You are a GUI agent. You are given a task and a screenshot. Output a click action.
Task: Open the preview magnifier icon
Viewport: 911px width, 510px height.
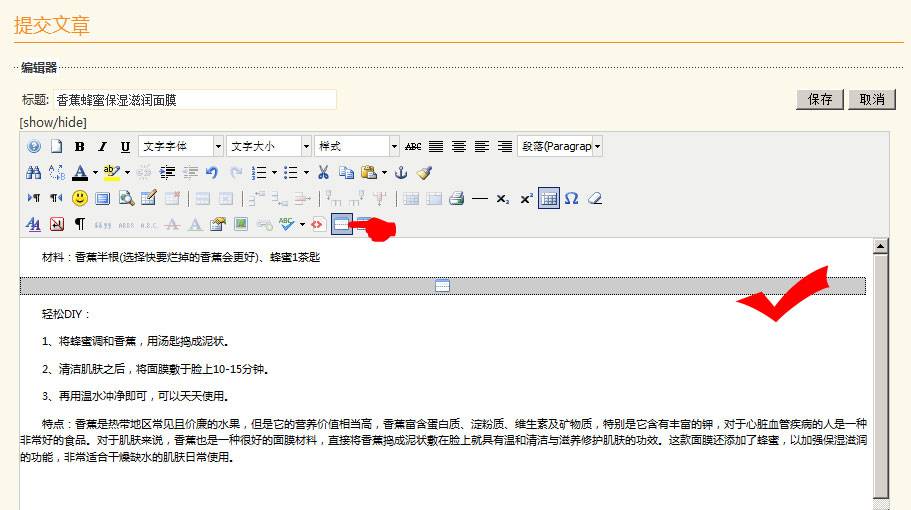[125, 199]
